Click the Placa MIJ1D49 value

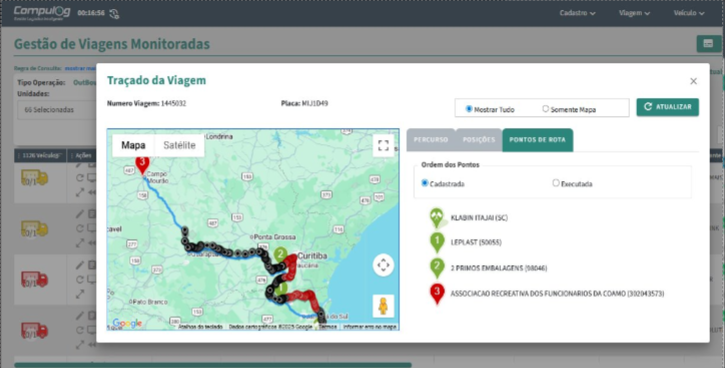point(315,103)
